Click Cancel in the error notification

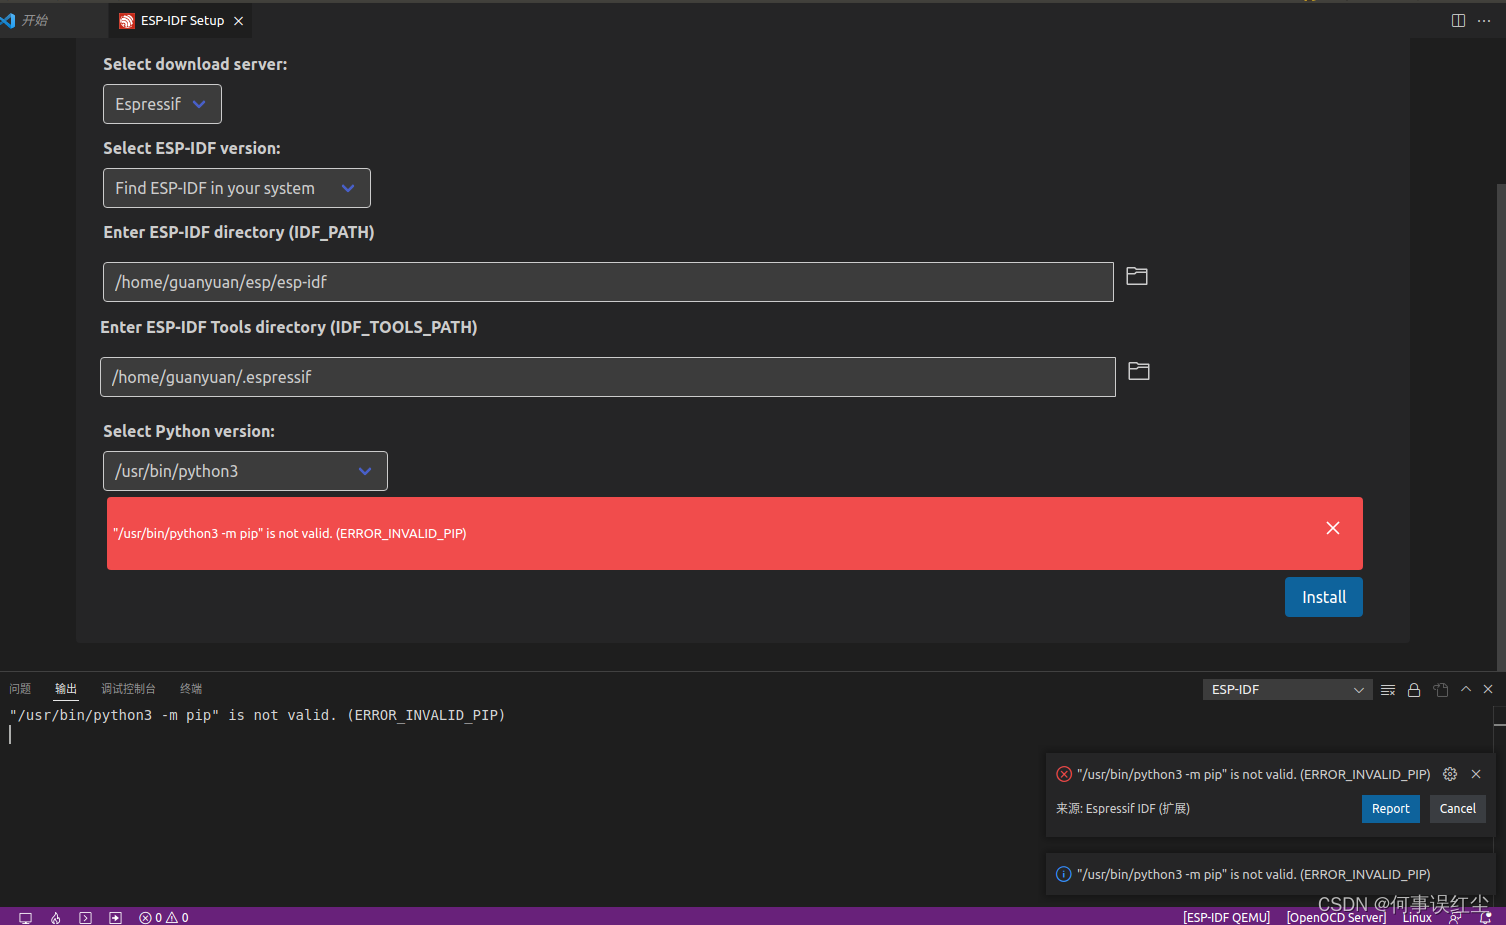[x=1458, y=809]
